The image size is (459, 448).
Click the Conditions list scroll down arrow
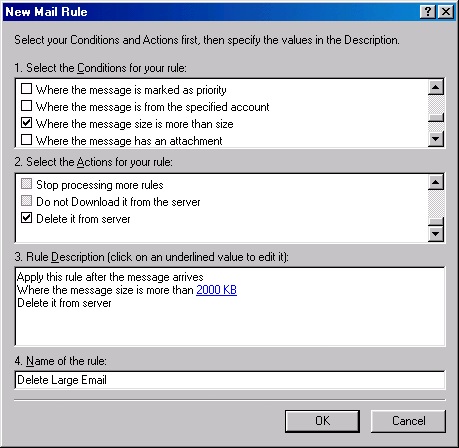(x=436, y=138)
